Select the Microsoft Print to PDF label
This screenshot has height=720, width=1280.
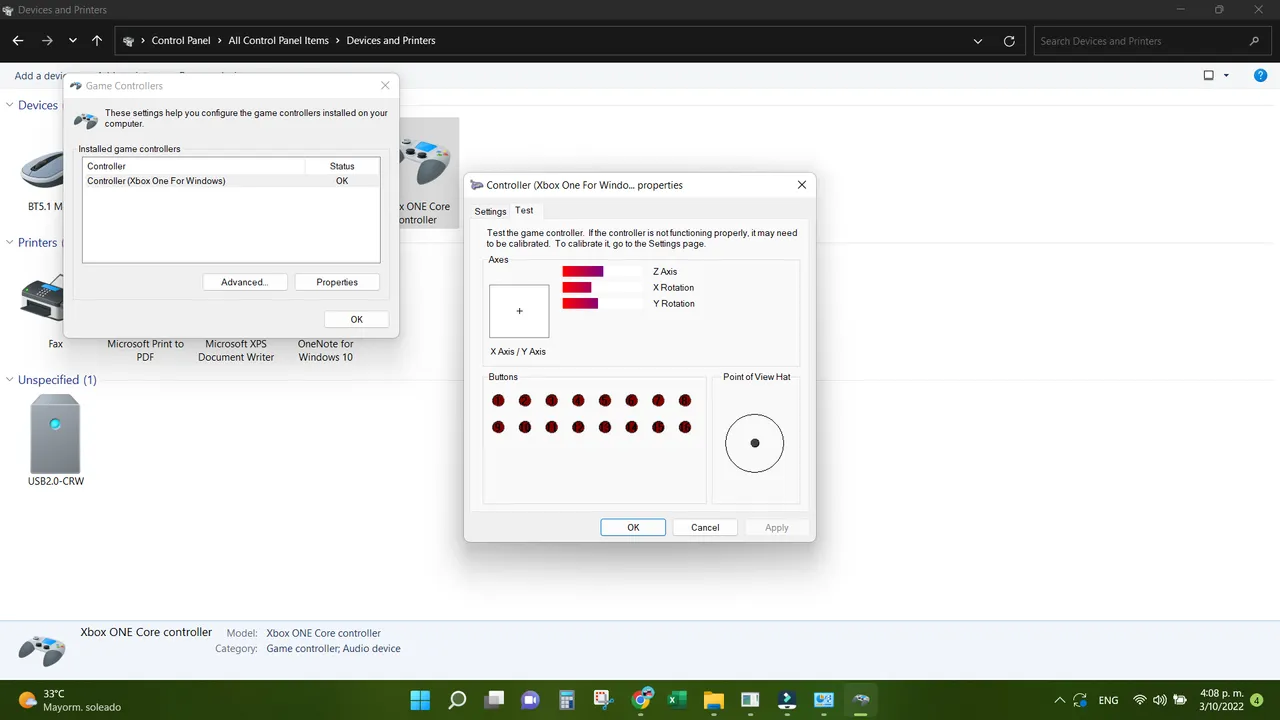pos(146,350)
